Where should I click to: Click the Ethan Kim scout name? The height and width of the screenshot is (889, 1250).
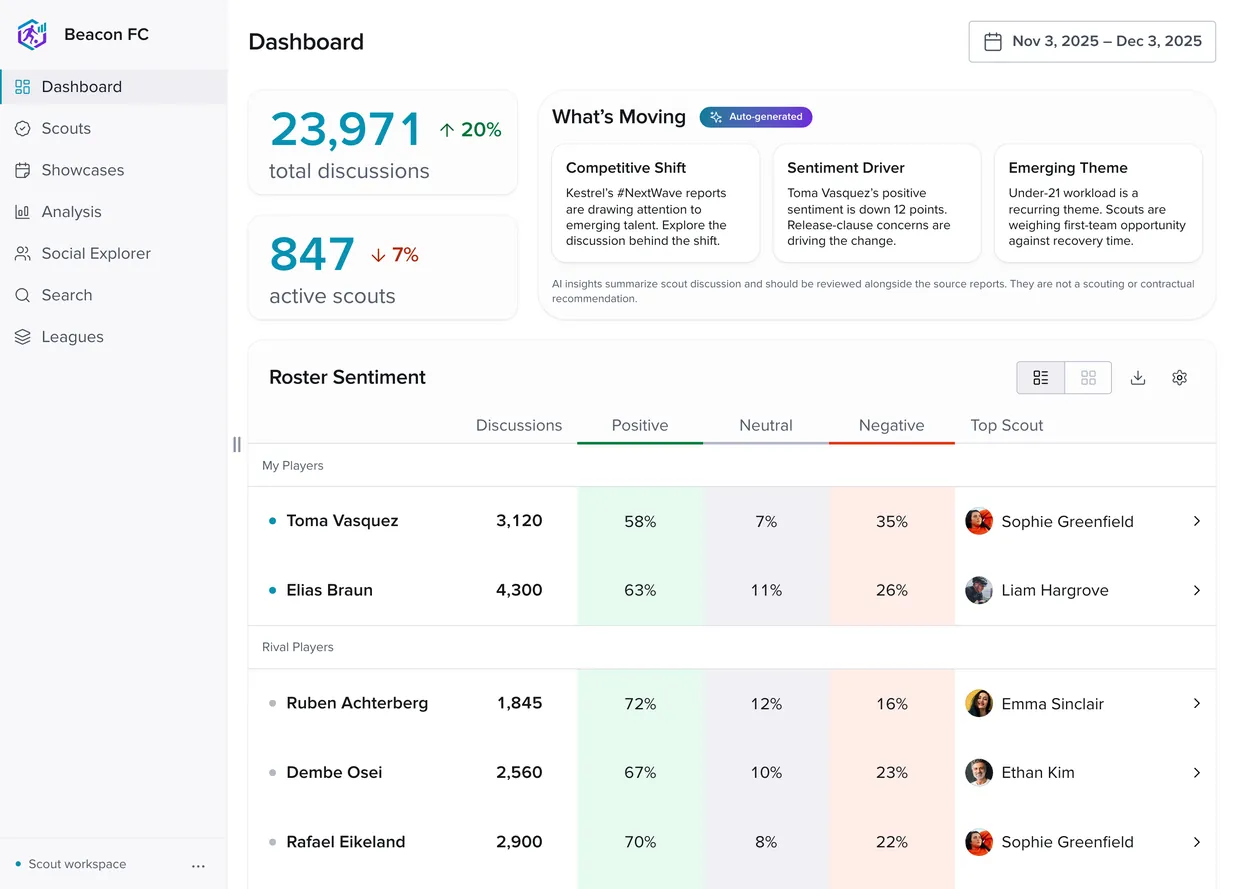click(x=1037, y=772)
